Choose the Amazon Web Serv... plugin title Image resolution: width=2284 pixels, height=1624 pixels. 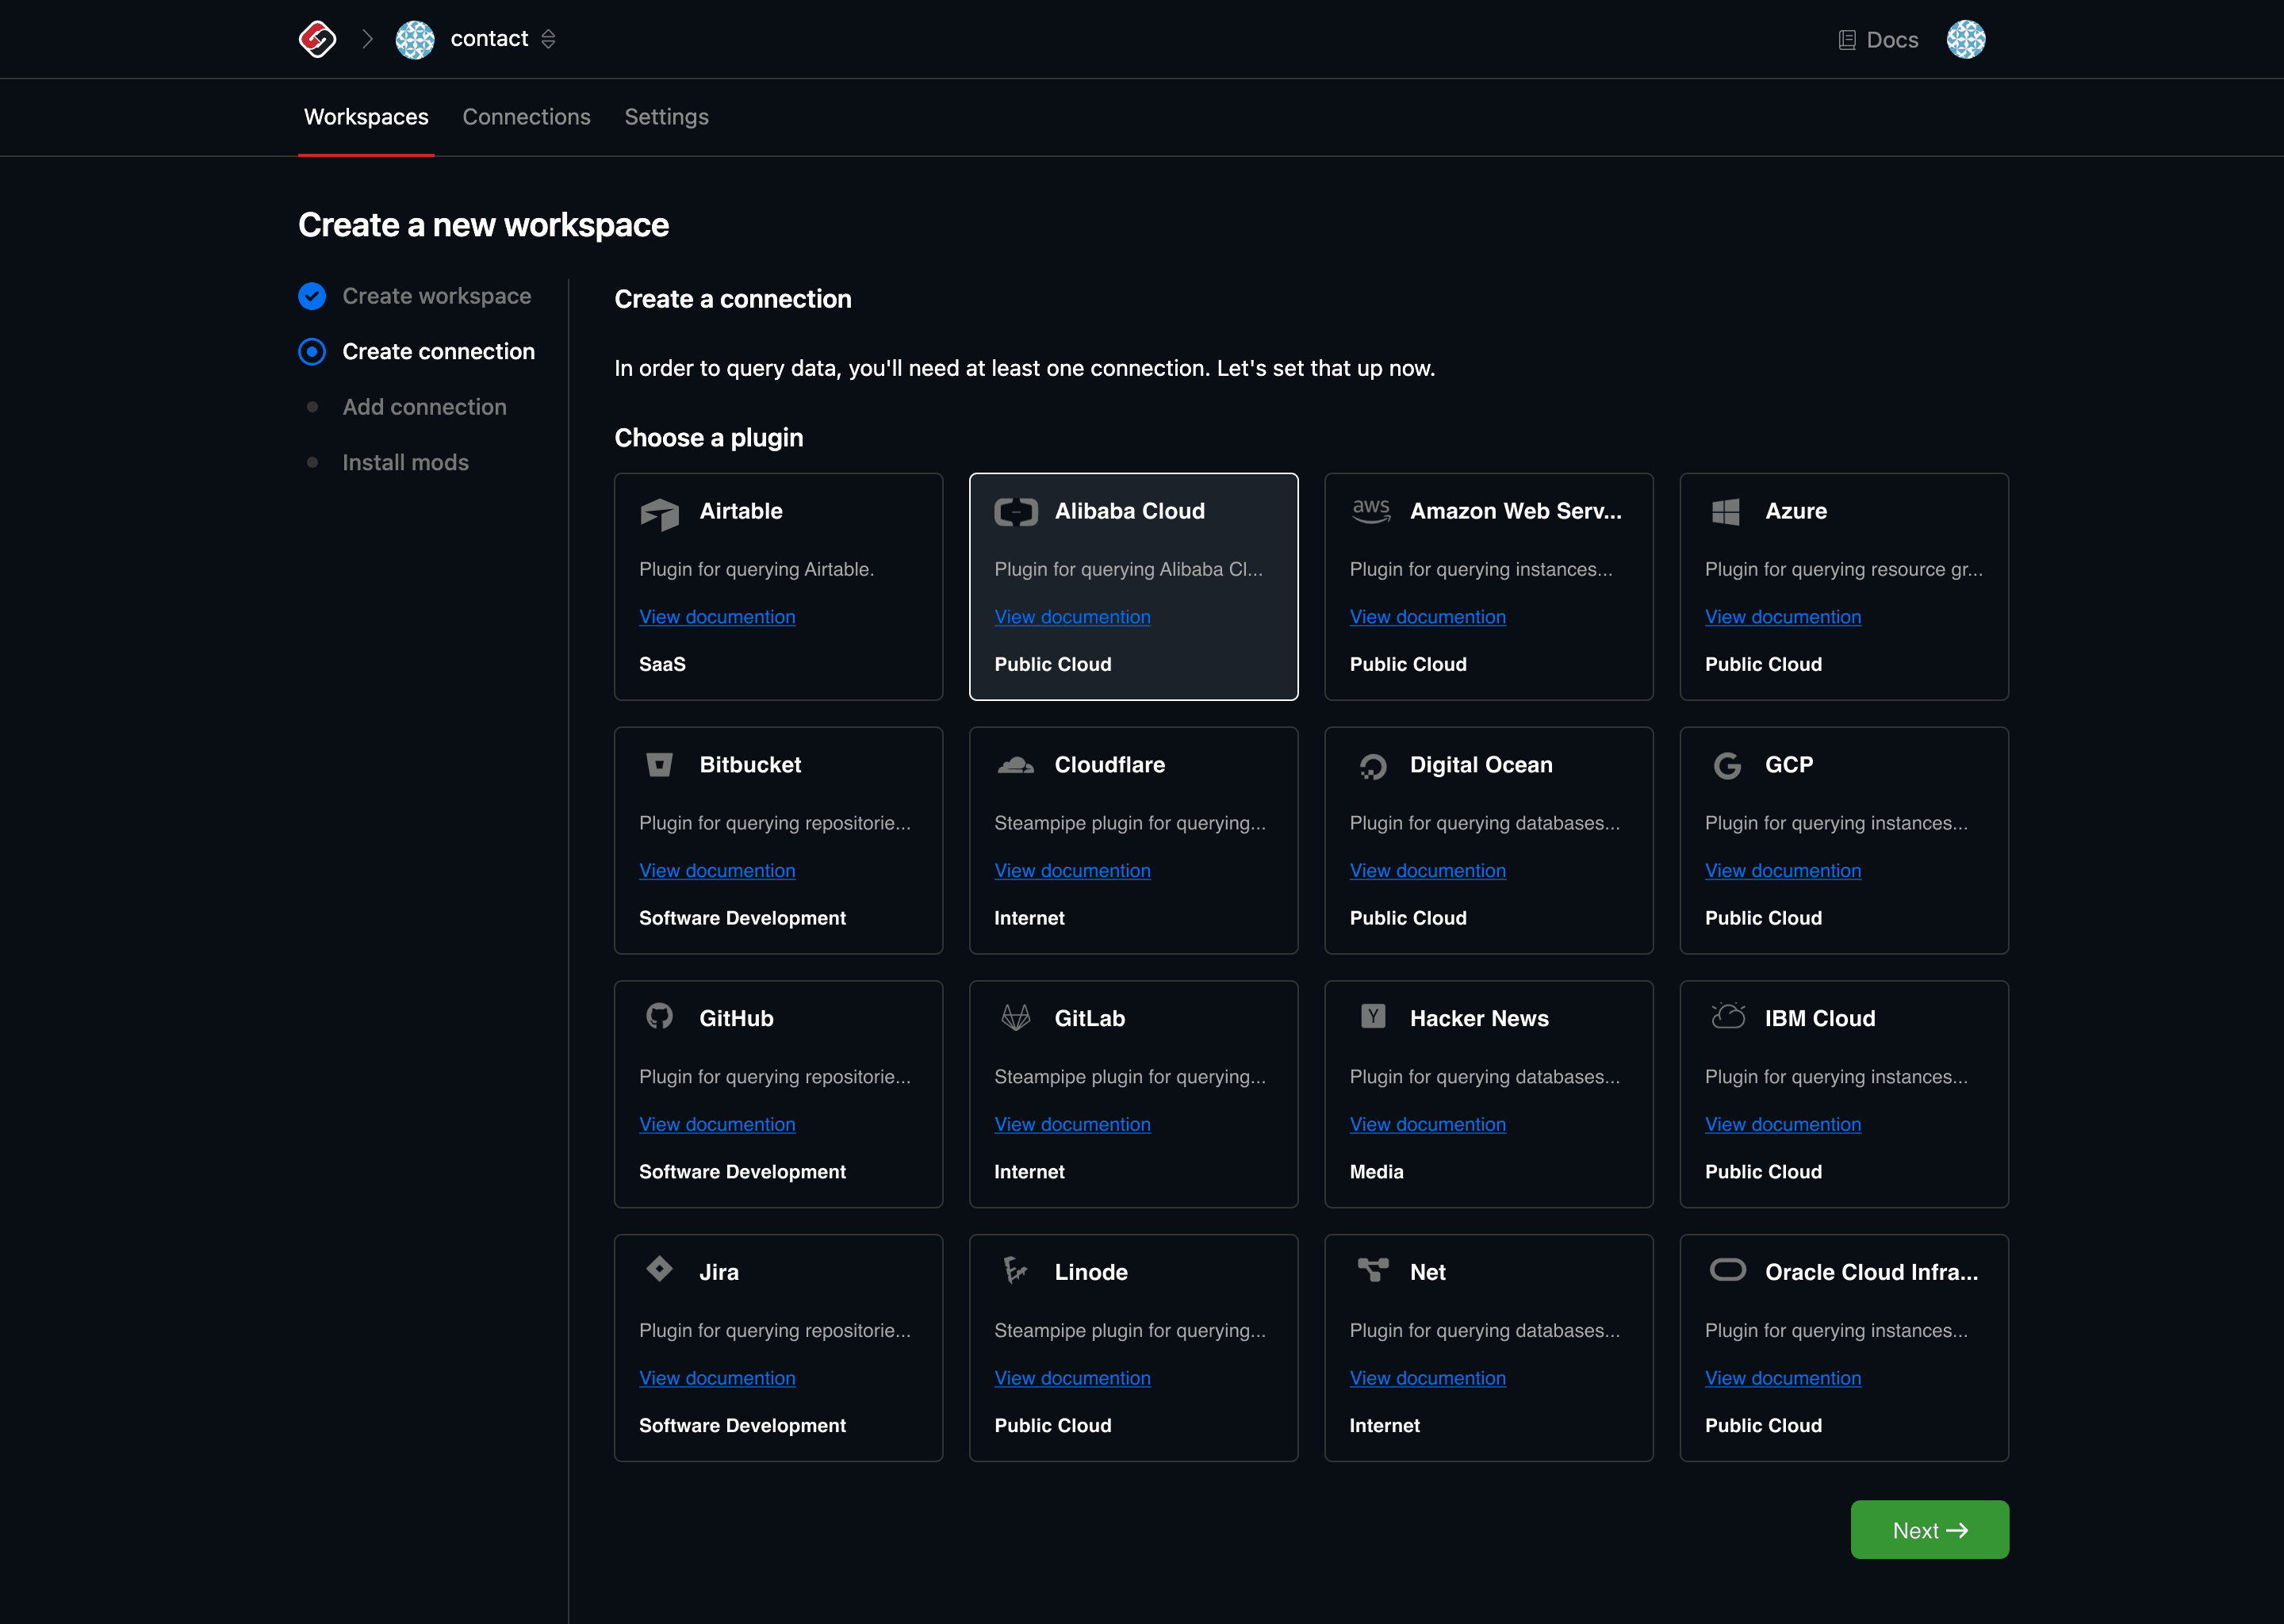[x=1515, y=511]
